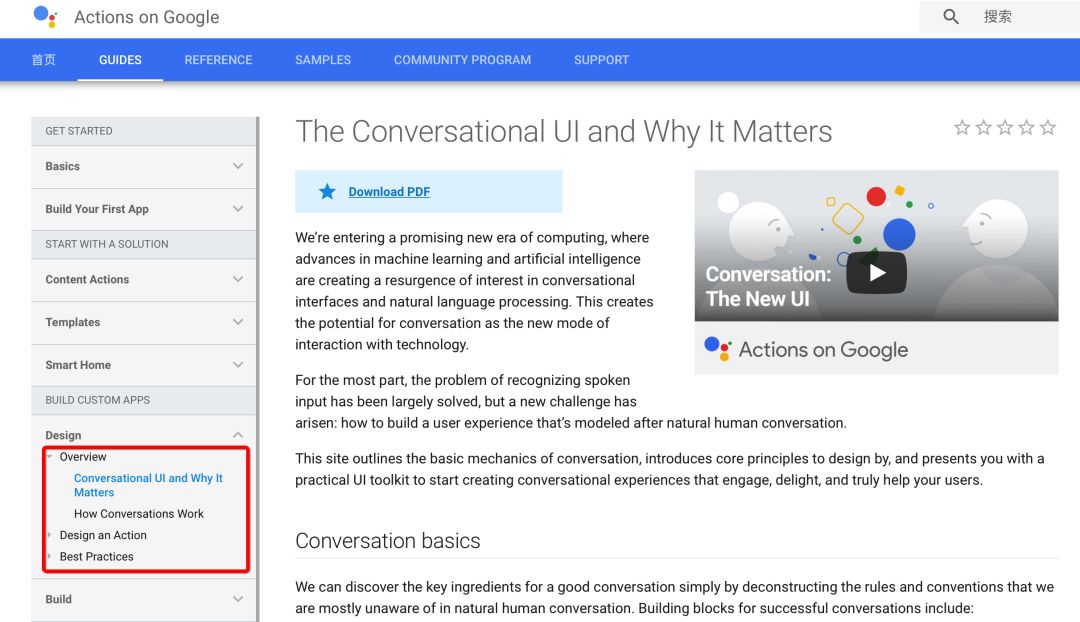Click the Actions on Google logo icon

click(x=45, y=17)
